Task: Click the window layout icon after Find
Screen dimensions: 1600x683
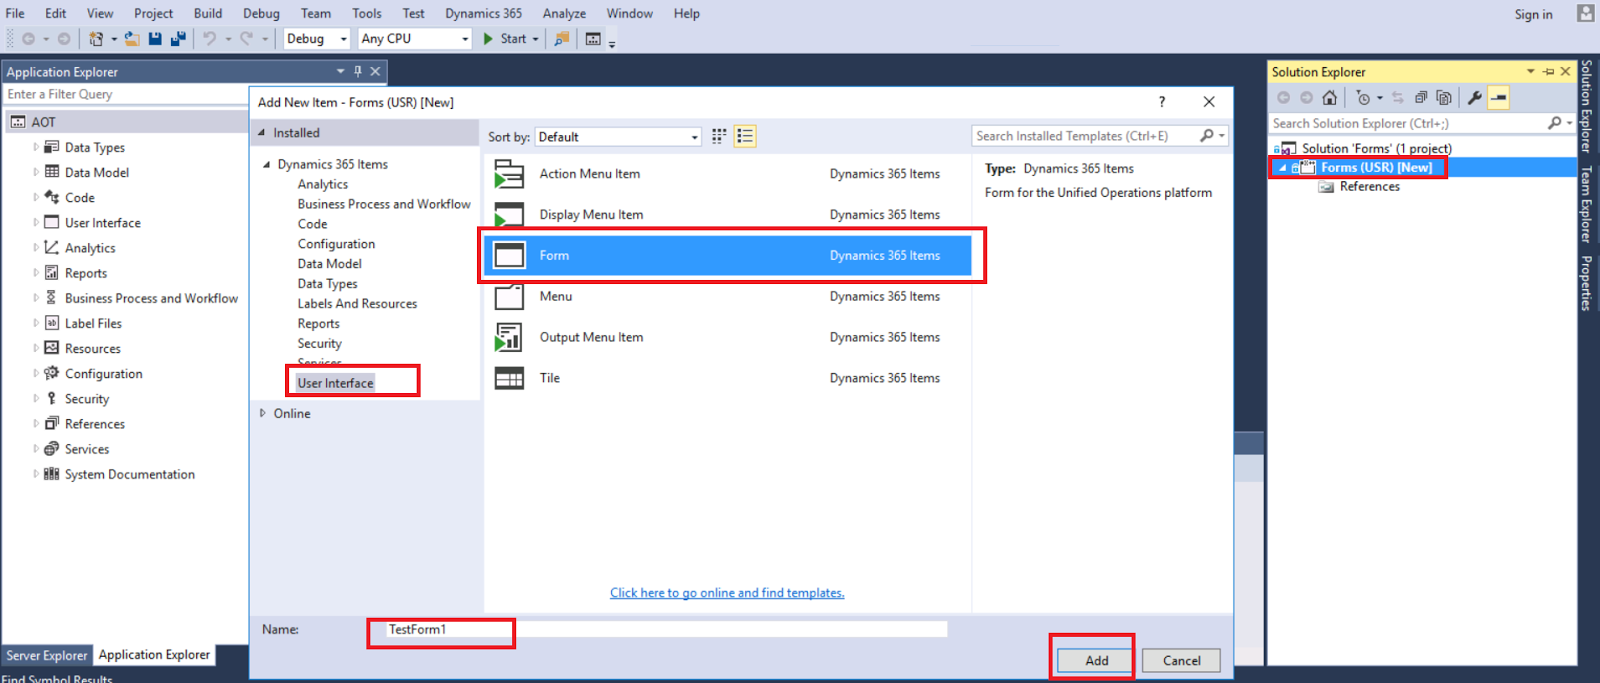Action: click(x=593, y=39)
